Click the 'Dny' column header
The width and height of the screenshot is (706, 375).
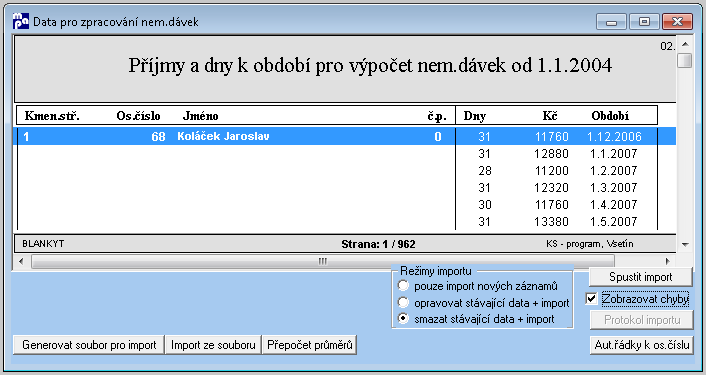coord(475,116)
